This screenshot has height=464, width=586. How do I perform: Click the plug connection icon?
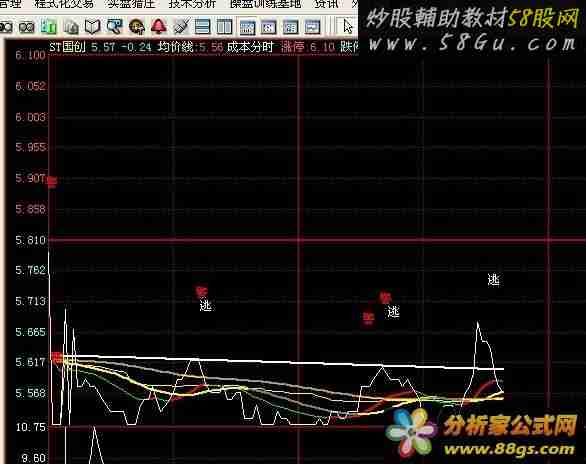[x=181, y=26]
